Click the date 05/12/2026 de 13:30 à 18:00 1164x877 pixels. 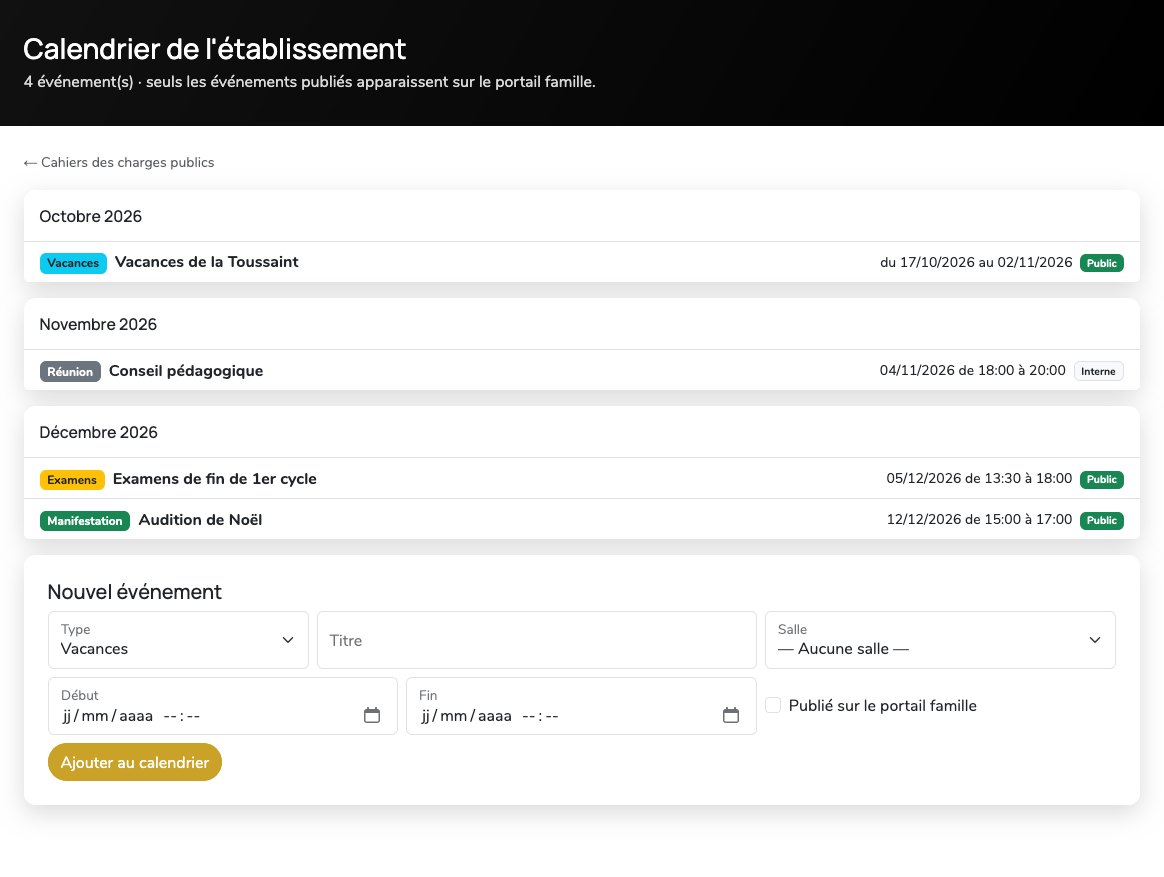(x=979, y=479)
